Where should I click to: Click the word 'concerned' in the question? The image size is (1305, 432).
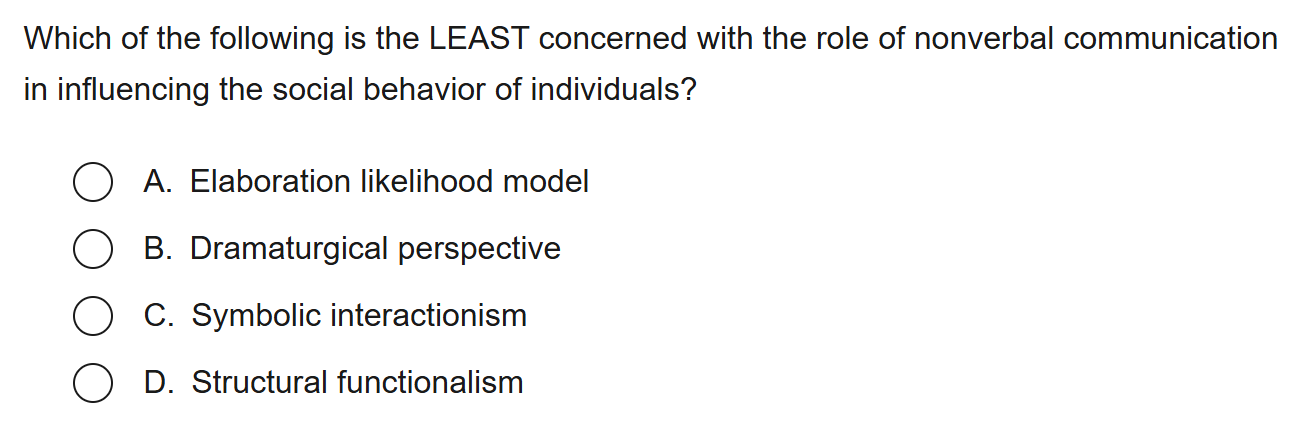coord(614,40)
